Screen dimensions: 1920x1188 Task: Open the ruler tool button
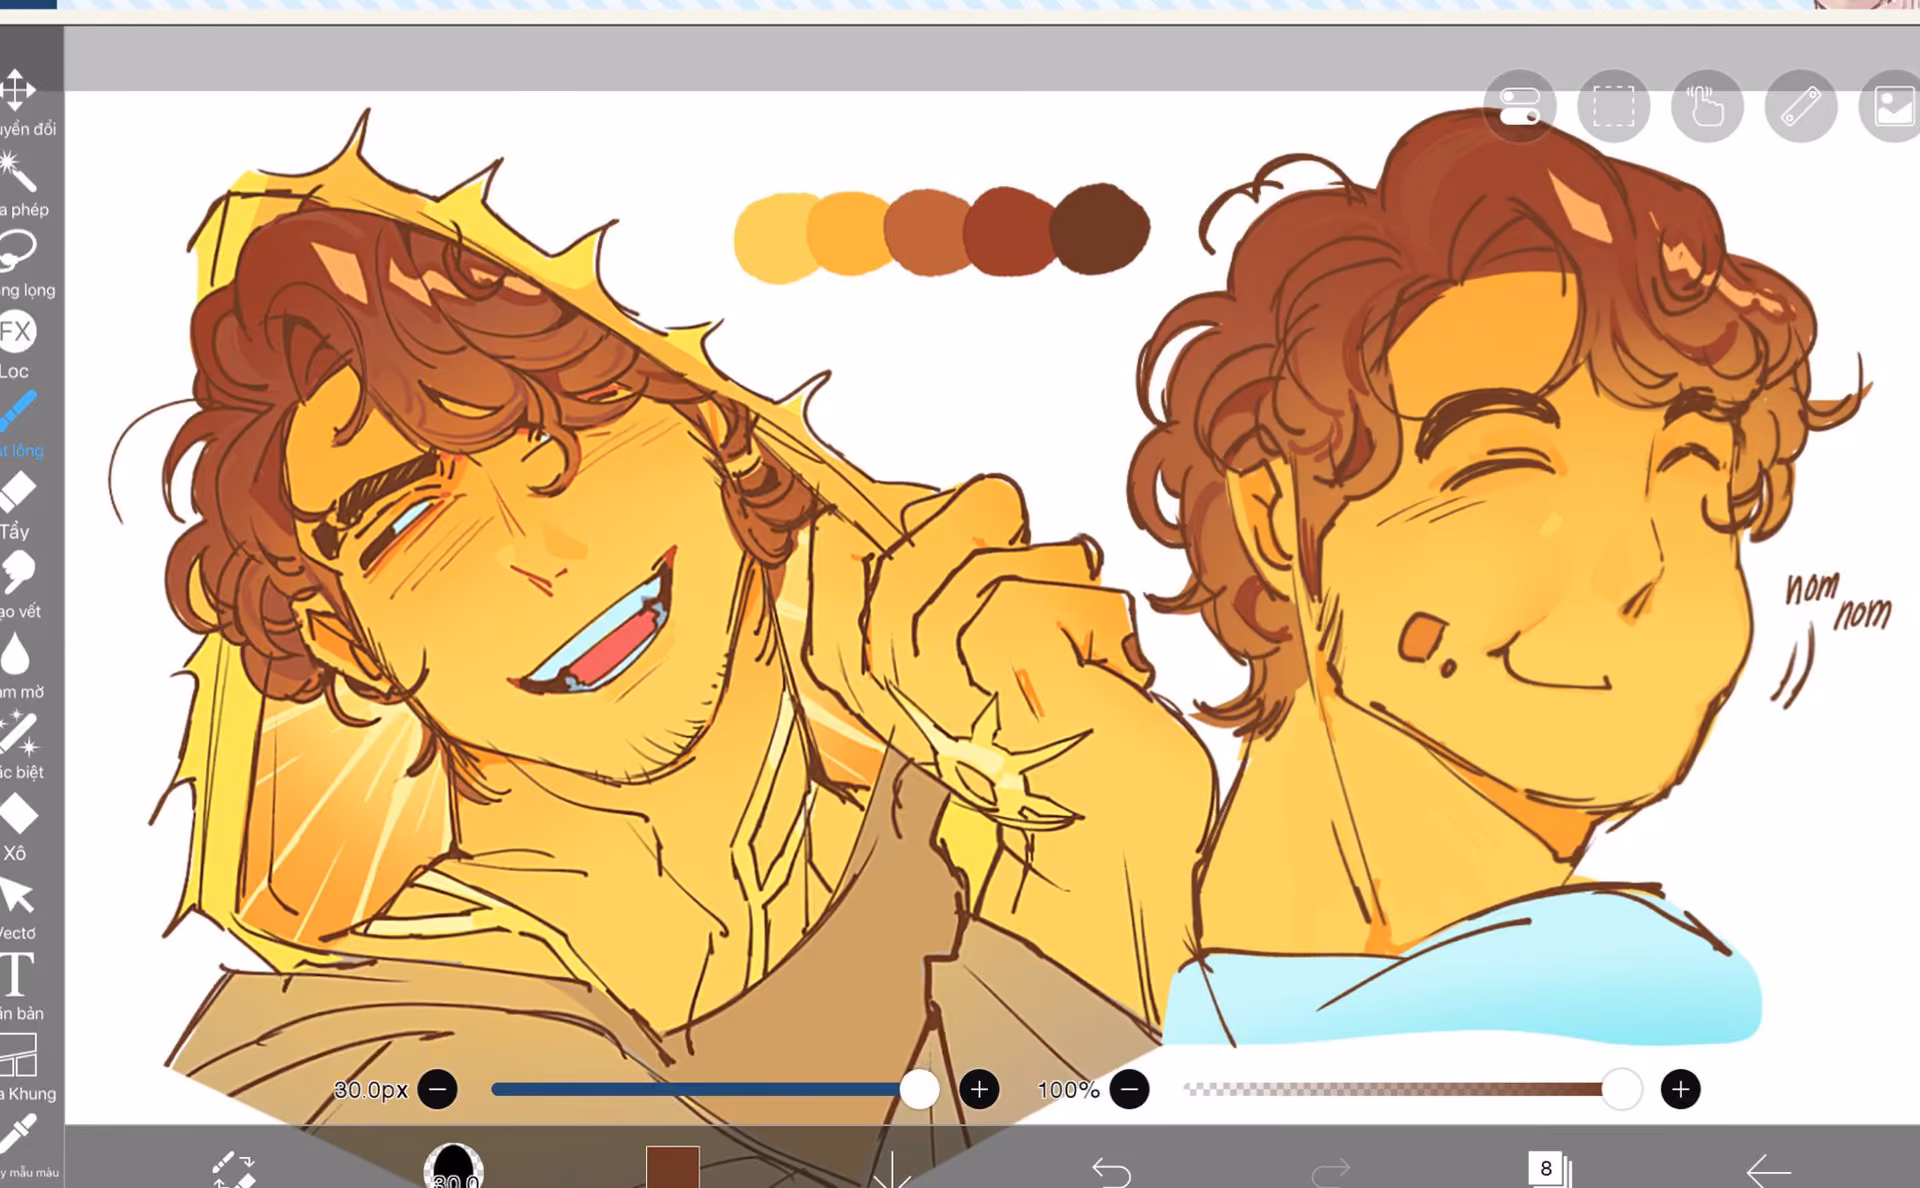coord(1801,106)
